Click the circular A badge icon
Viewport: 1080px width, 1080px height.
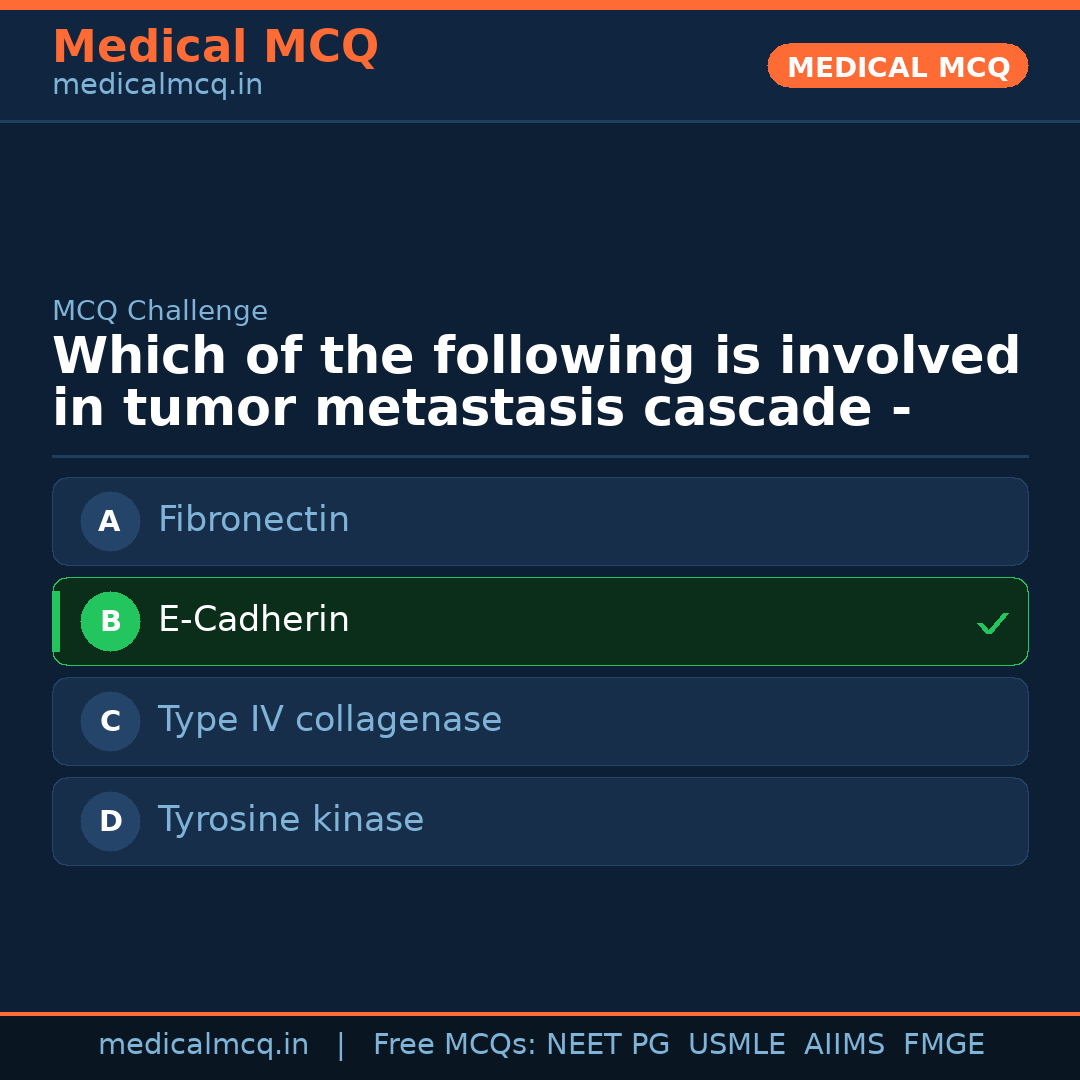110,521
